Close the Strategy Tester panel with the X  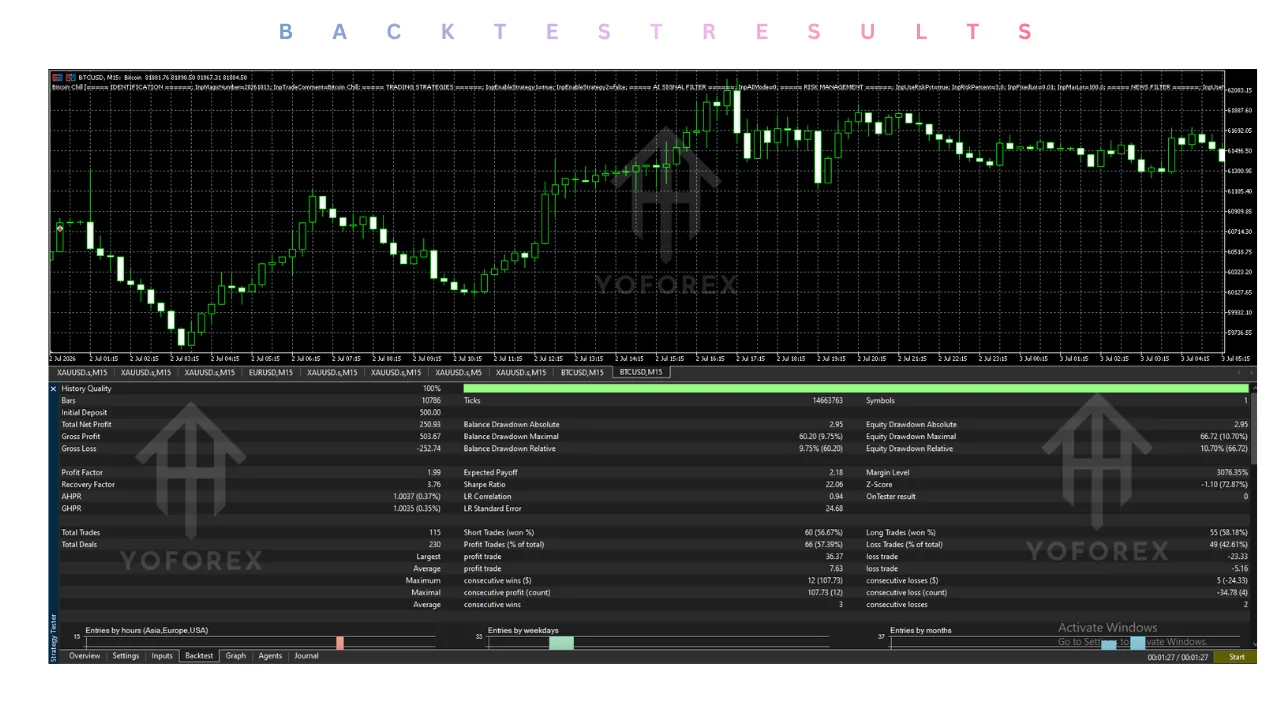click(x=53, y=388)
